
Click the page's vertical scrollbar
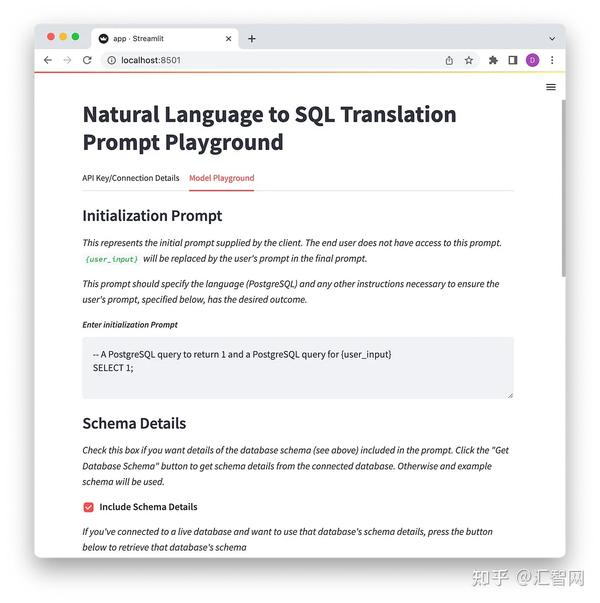click(563, 188)
